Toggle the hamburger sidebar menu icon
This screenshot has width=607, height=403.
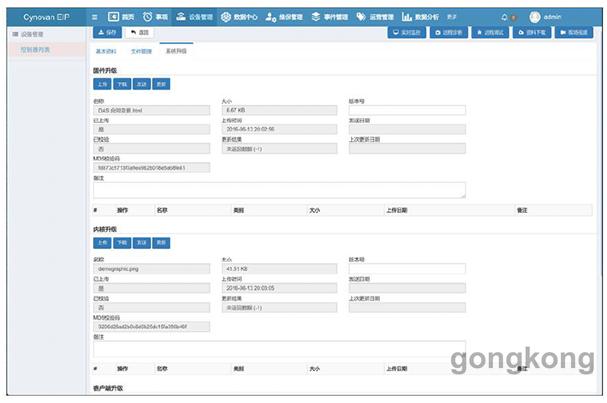pos(94,17)
